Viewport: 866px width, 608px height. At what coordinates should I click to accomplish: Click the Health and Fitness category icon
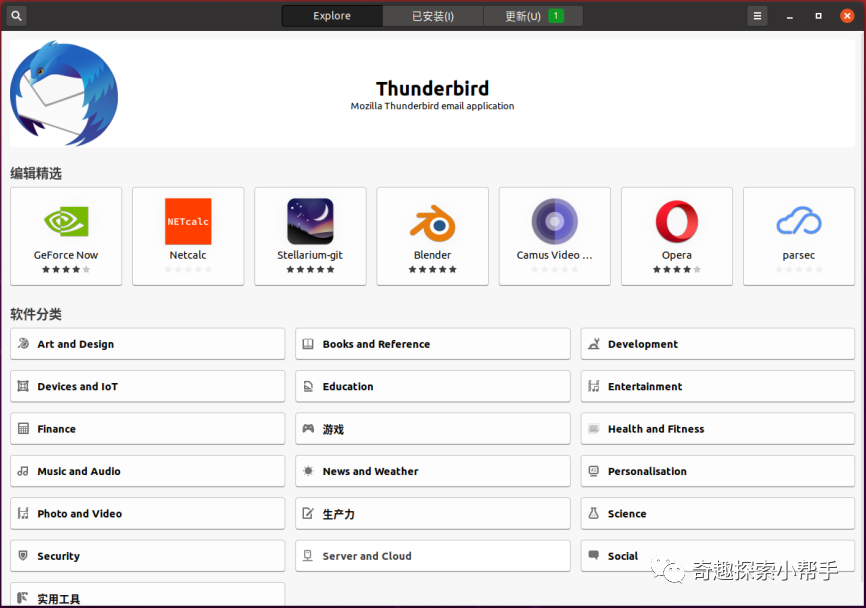[x=594, y=429]
